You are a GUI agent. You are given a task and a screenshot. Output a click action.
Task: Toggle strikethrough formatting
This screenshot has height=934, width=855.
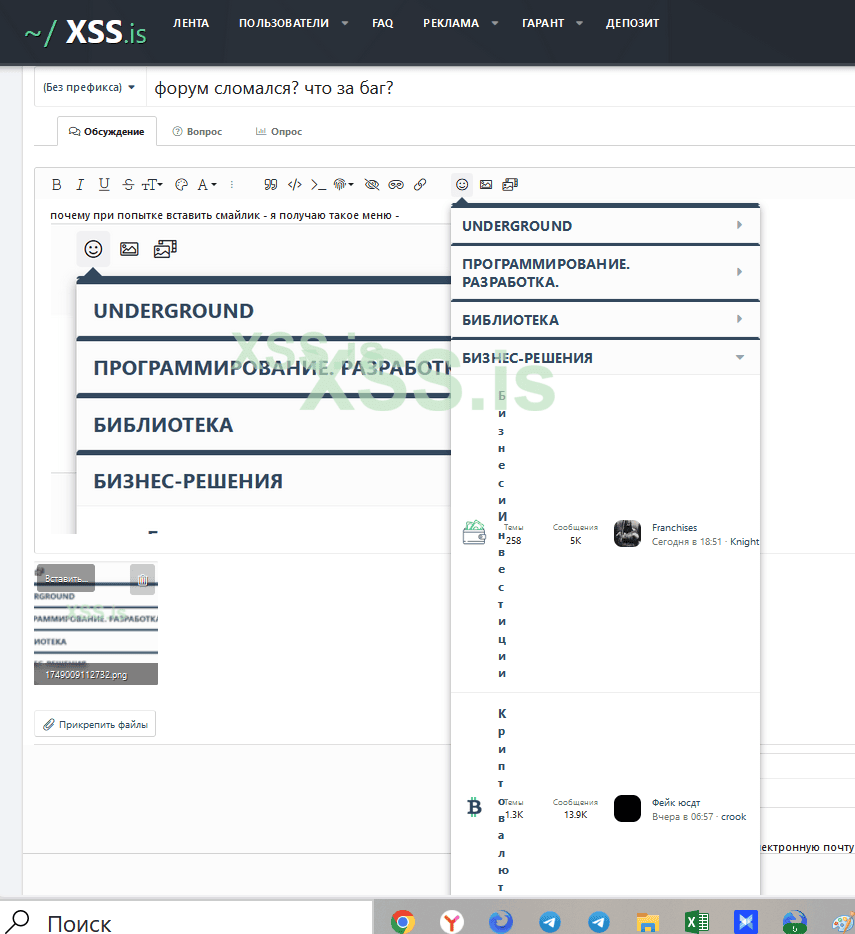tap(128, 185)
